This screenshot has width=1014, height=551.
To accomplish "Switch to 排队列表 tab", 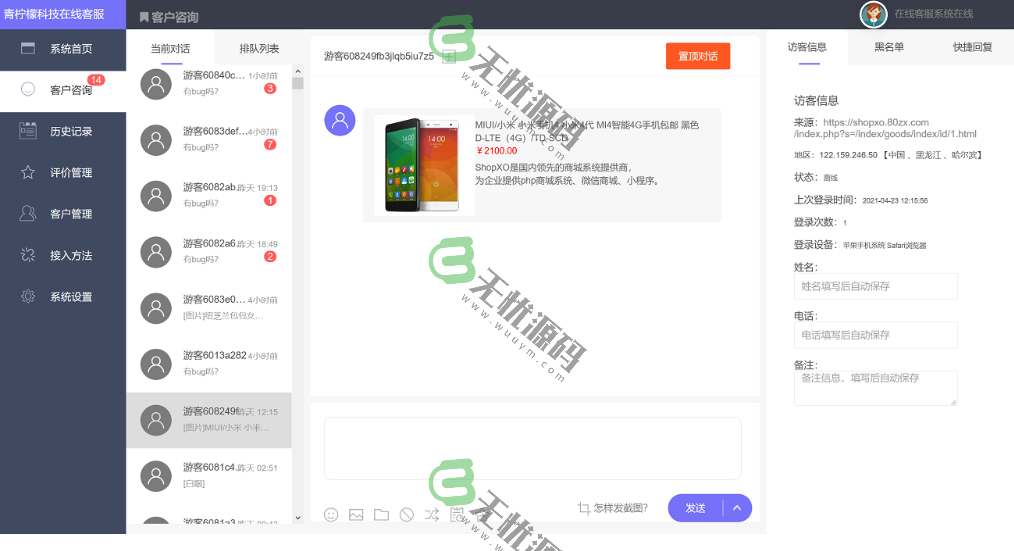I will (x=259, y=49).
